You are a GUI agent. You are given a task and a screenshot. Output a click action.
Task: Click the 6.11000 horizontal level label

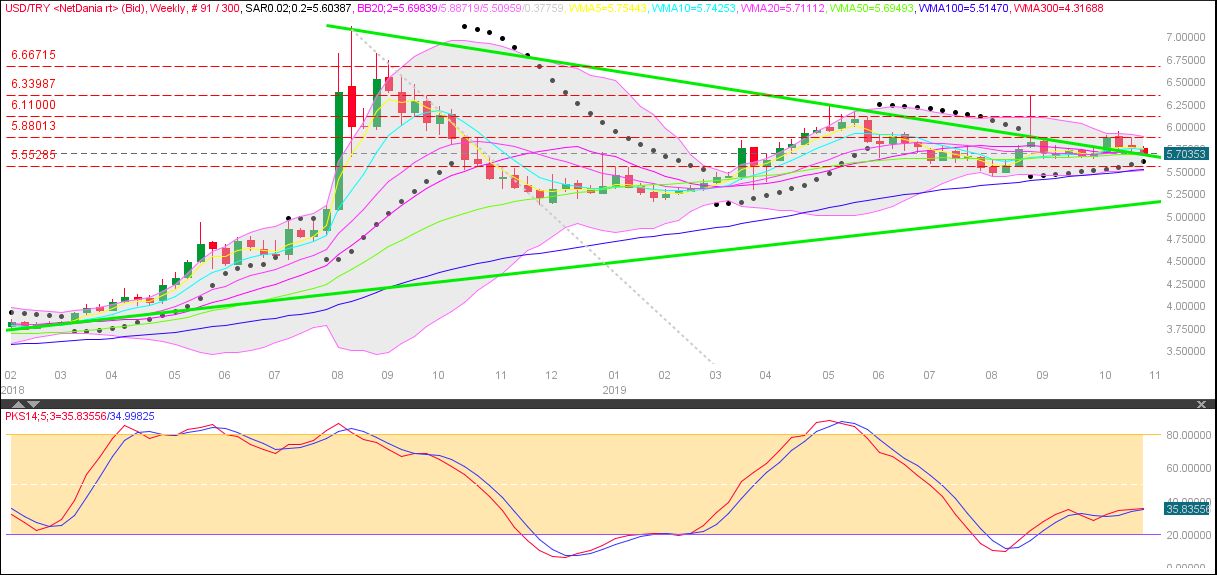pos(34,105)
